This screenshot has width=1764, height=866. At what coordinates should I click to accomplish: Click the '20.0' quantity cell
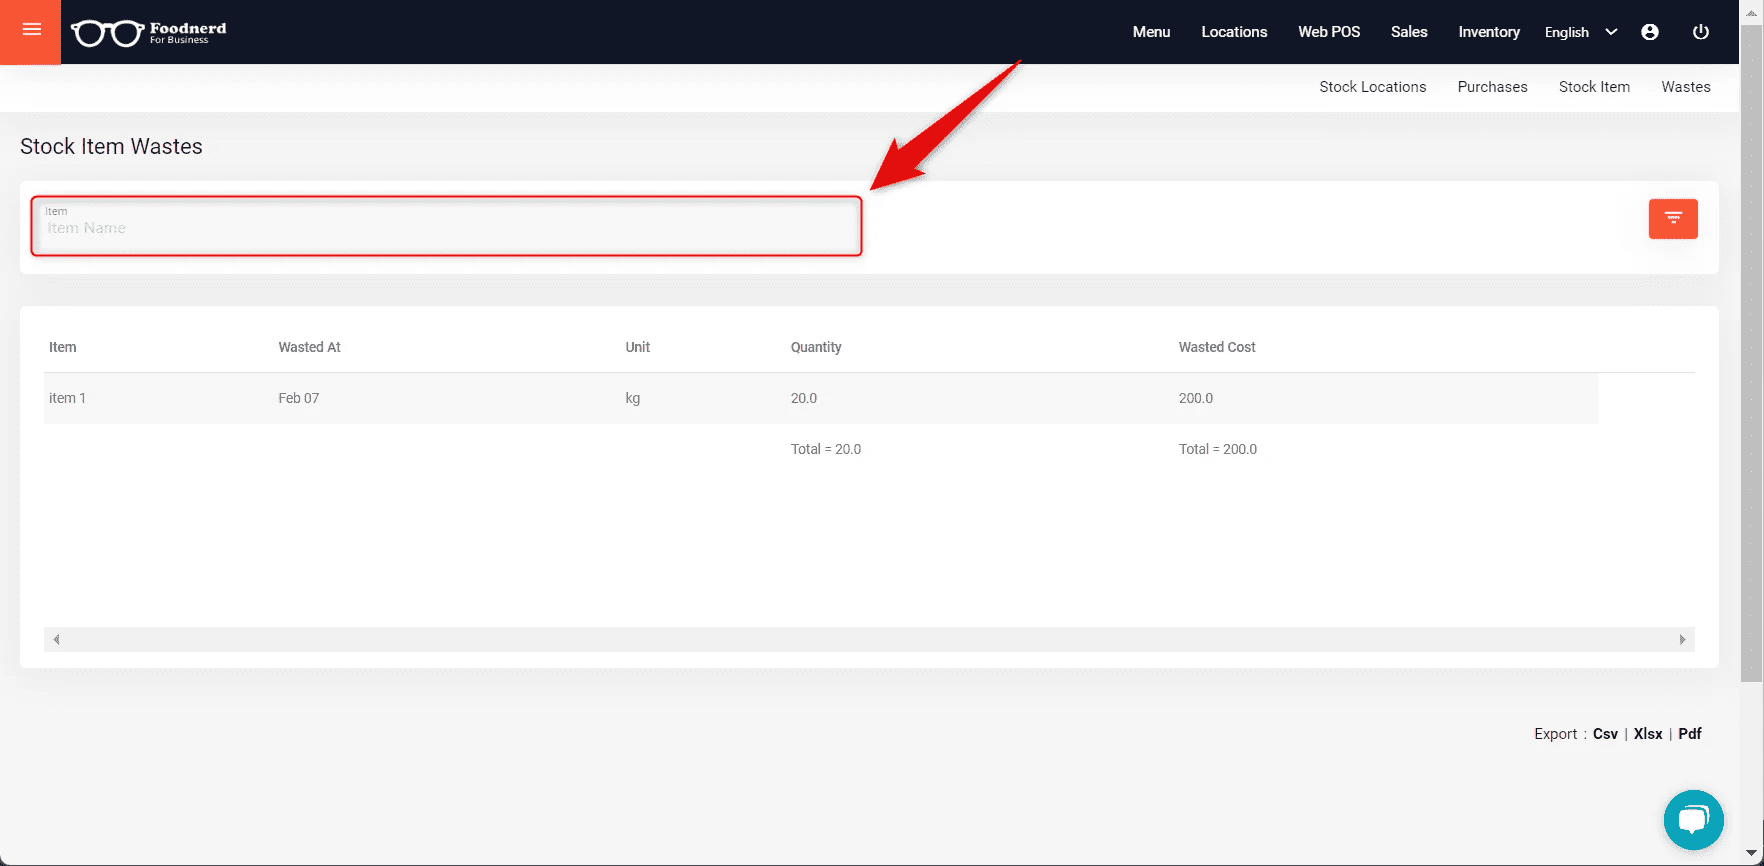pos(804,398)
